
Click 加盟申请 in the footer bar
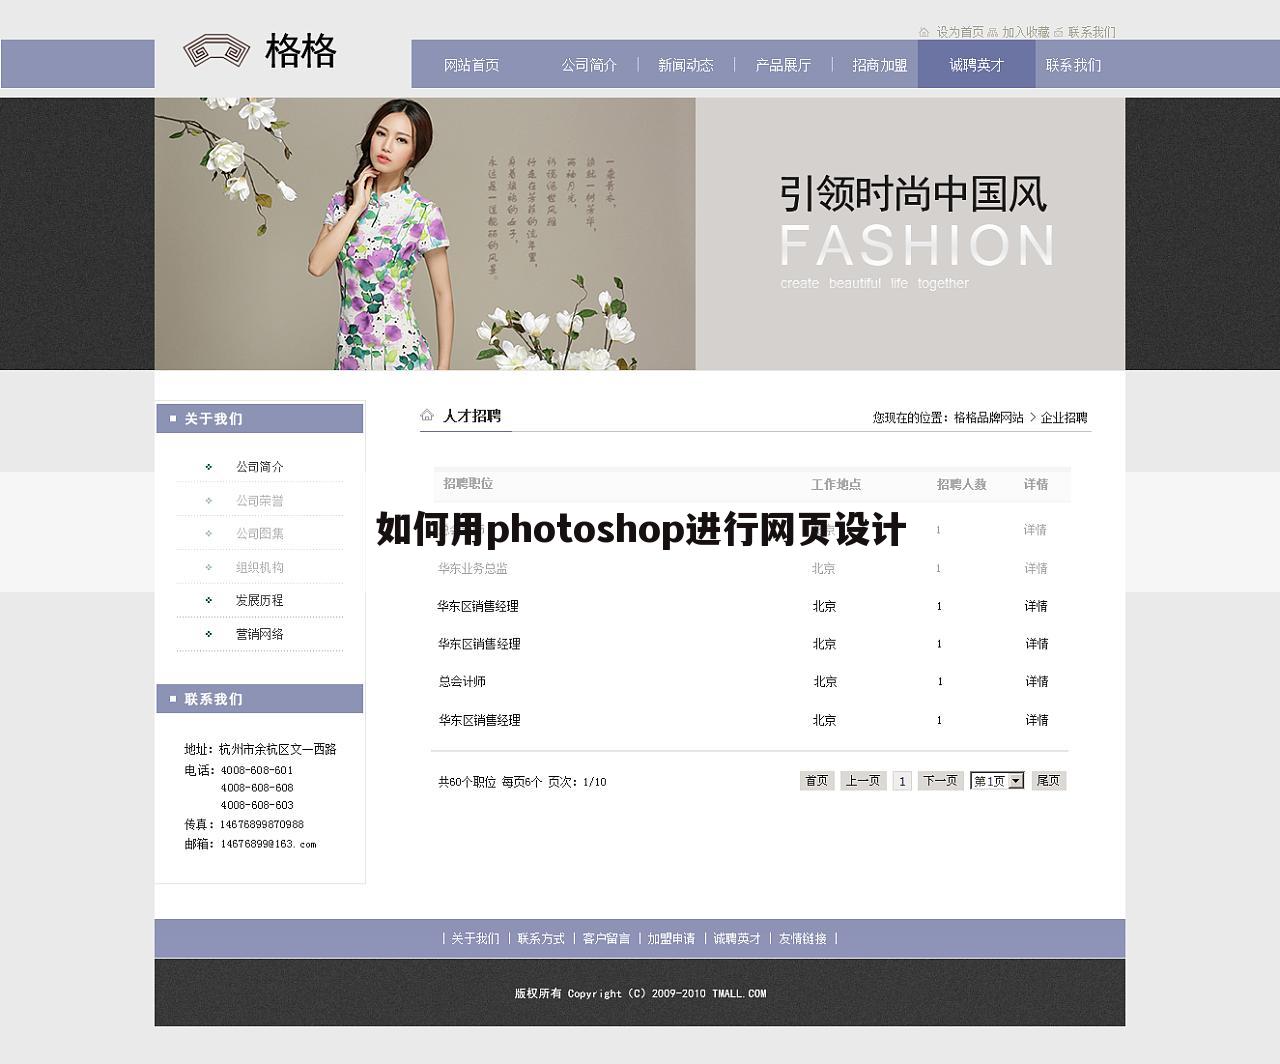point(671,939)
